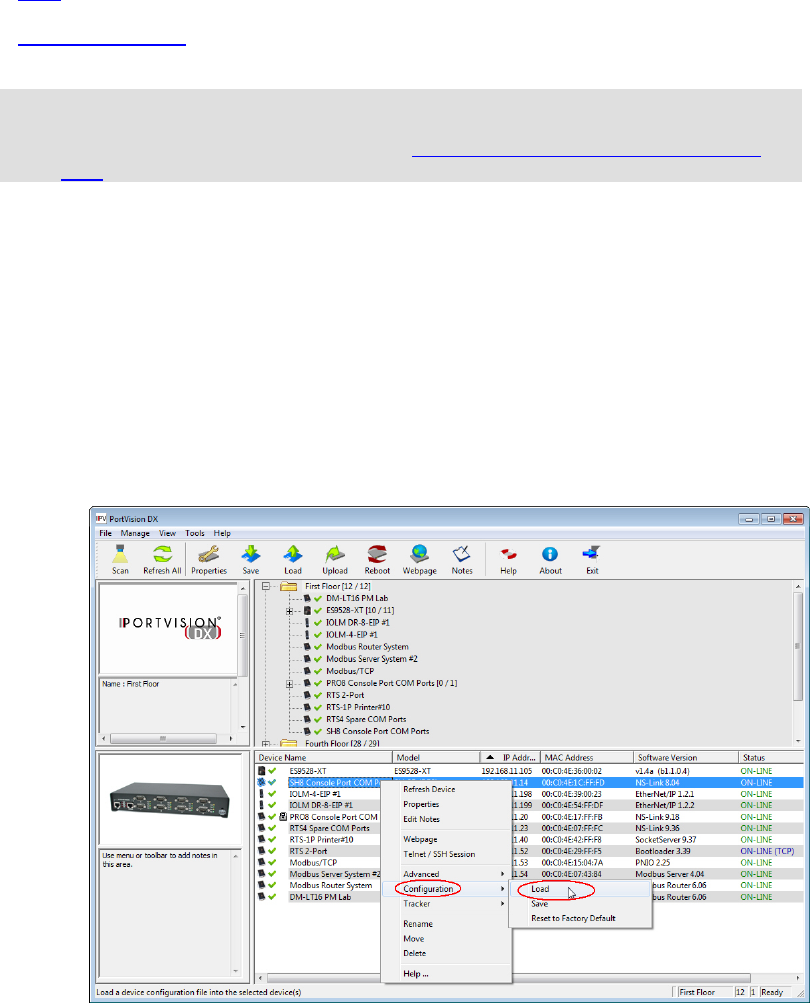Expand the Advanced submenu arrow
810x1003 pixels.
click(503, 874)
